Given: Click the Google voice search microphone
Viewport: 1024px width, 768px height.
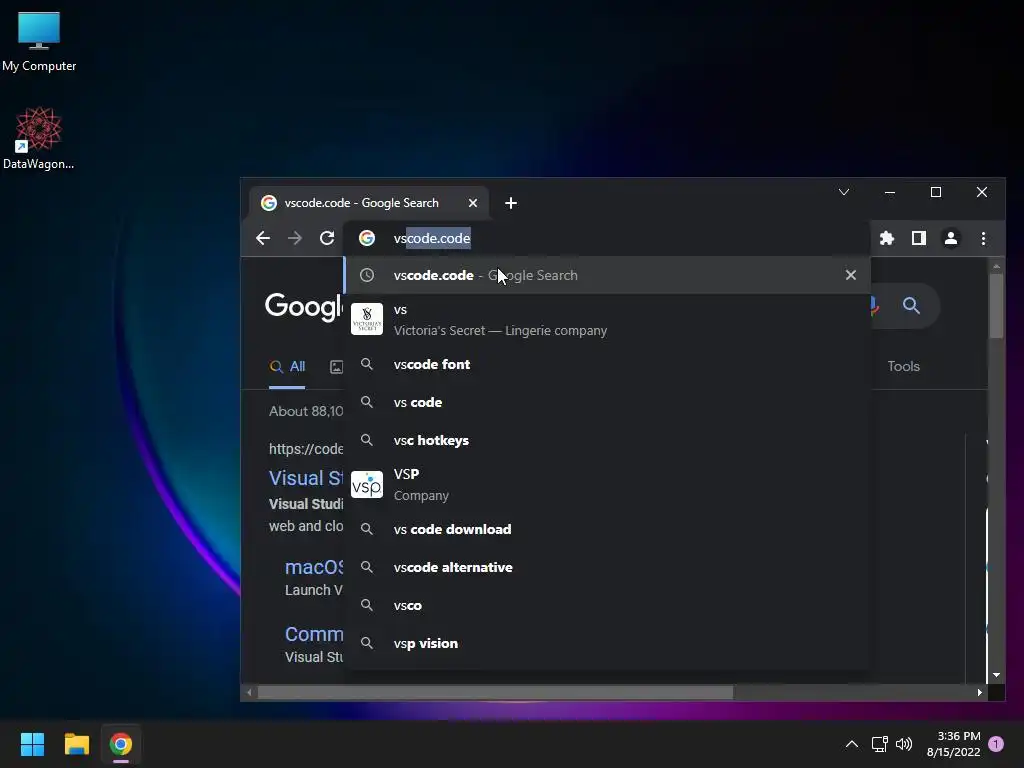Looking at the screenshot, I should tap(873, 305).
